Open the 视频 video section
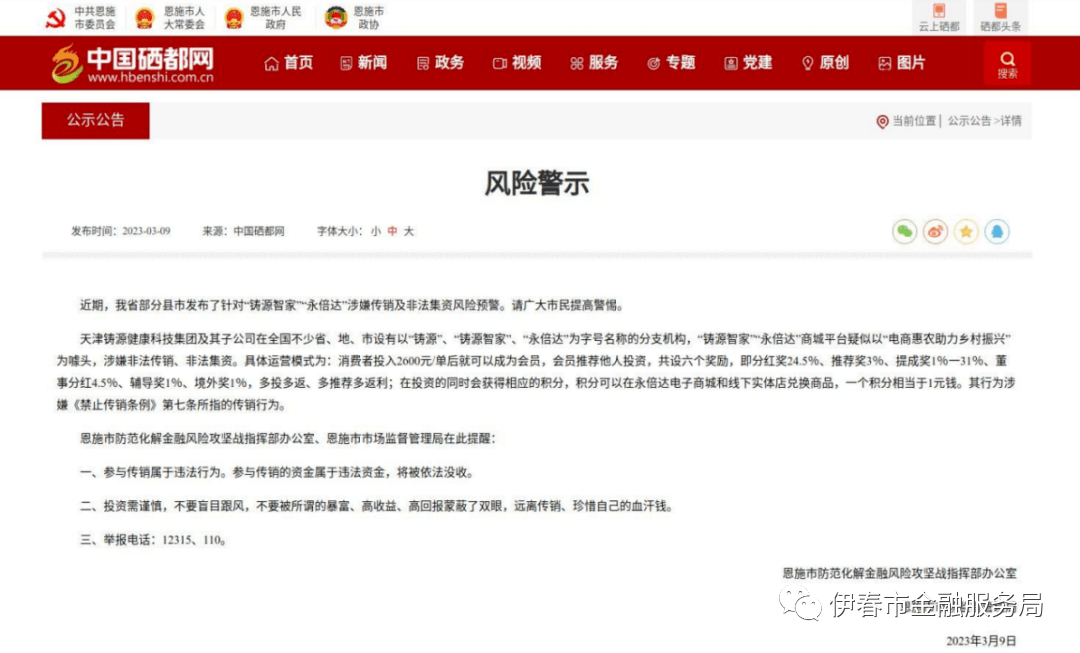The width and height of the screenshot is (1080, 653). coord(516,63)
